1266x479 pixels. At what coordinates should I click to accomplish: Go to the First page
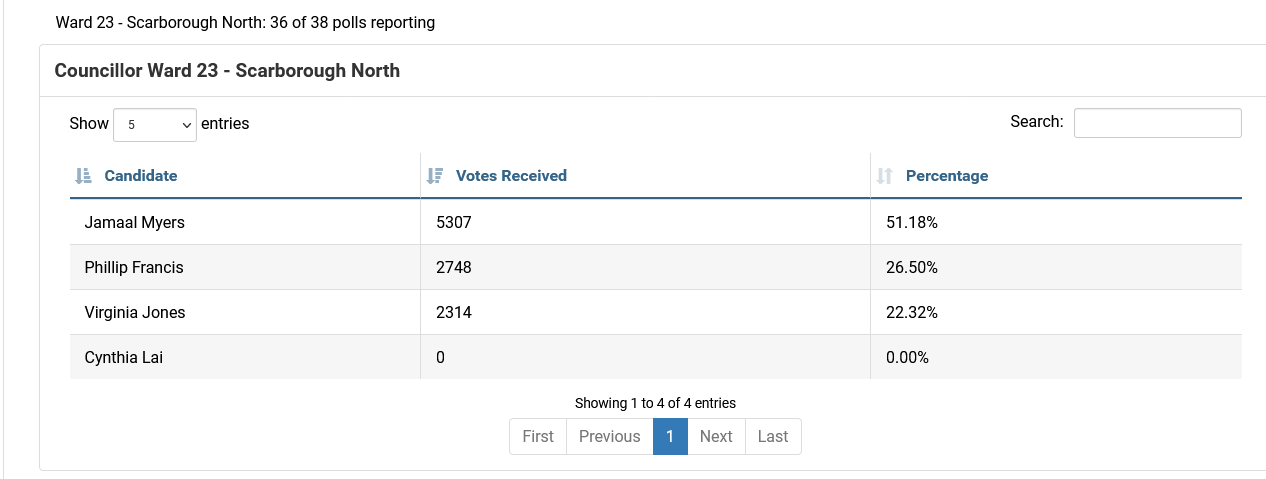[x=538, y=437]
